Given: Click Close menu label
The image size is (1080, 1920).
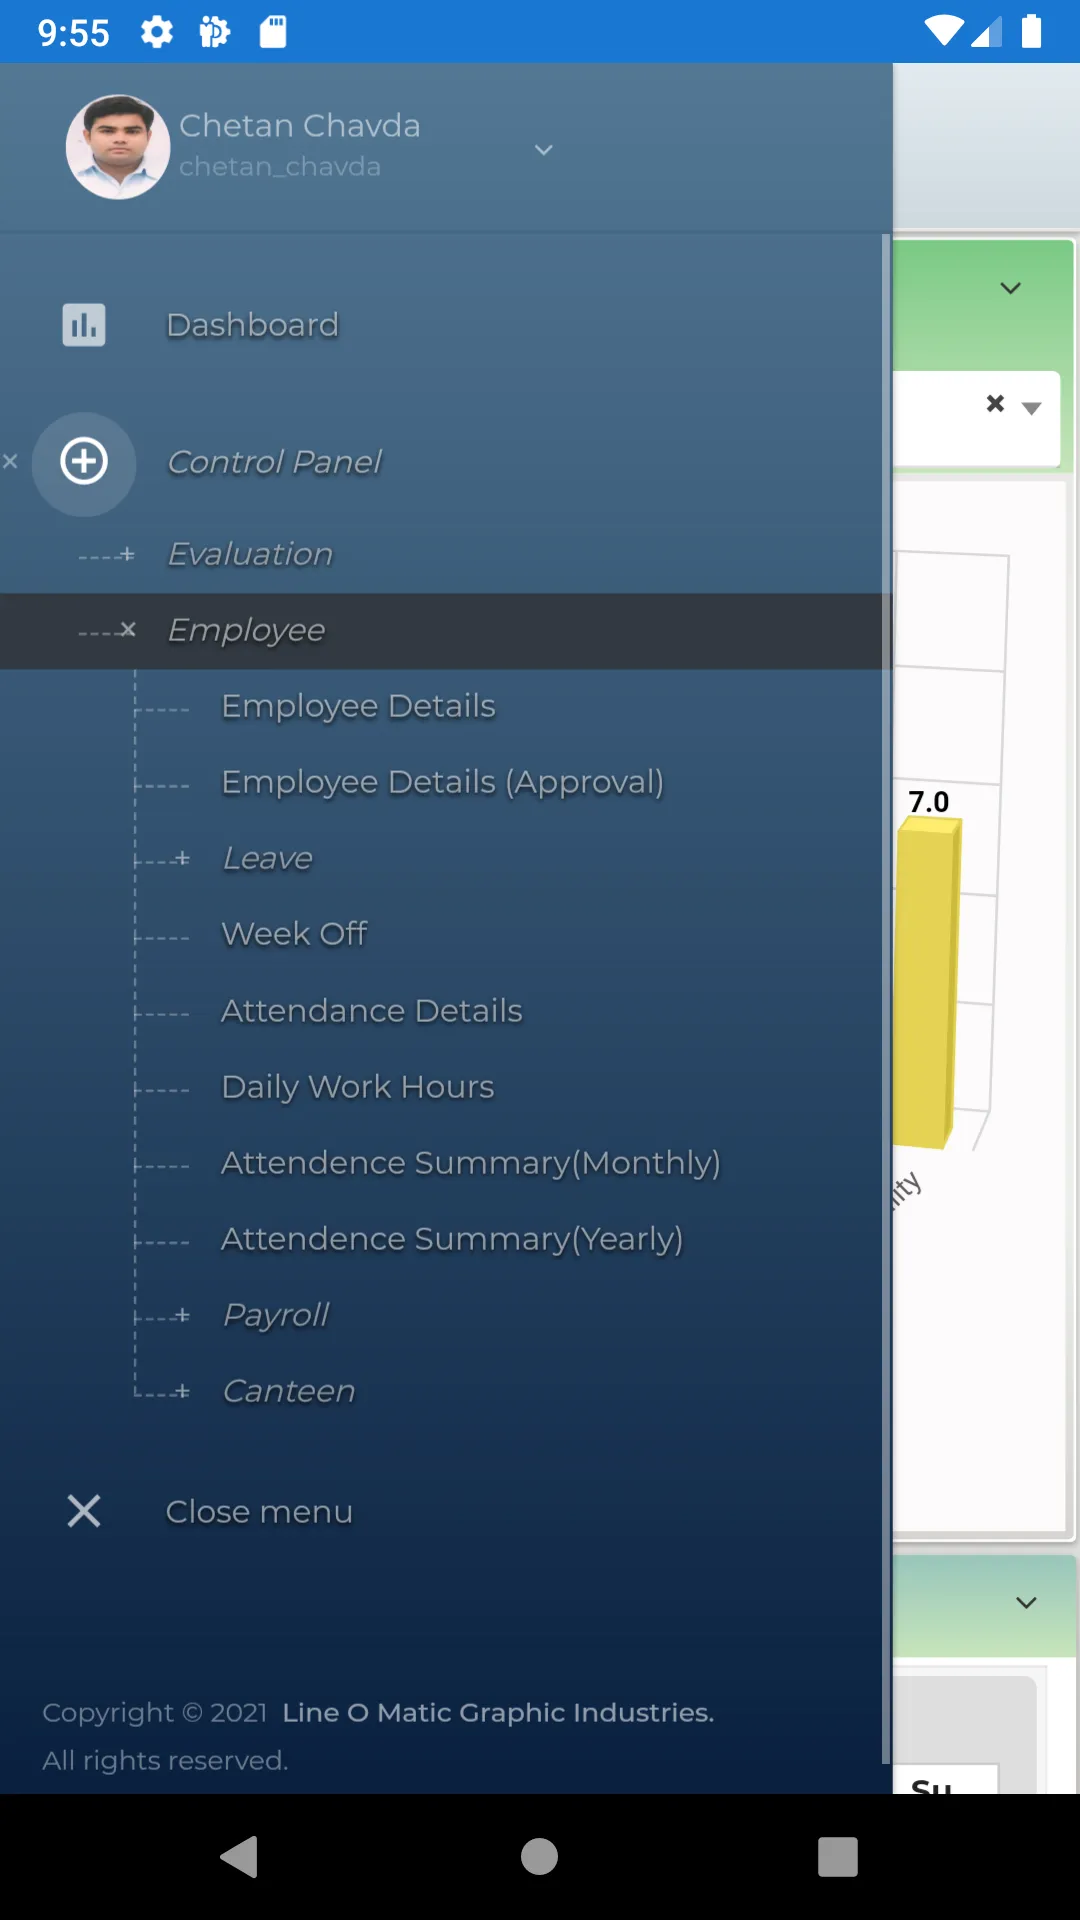Looking at the screenshot, I should (x=259, y=1511).
